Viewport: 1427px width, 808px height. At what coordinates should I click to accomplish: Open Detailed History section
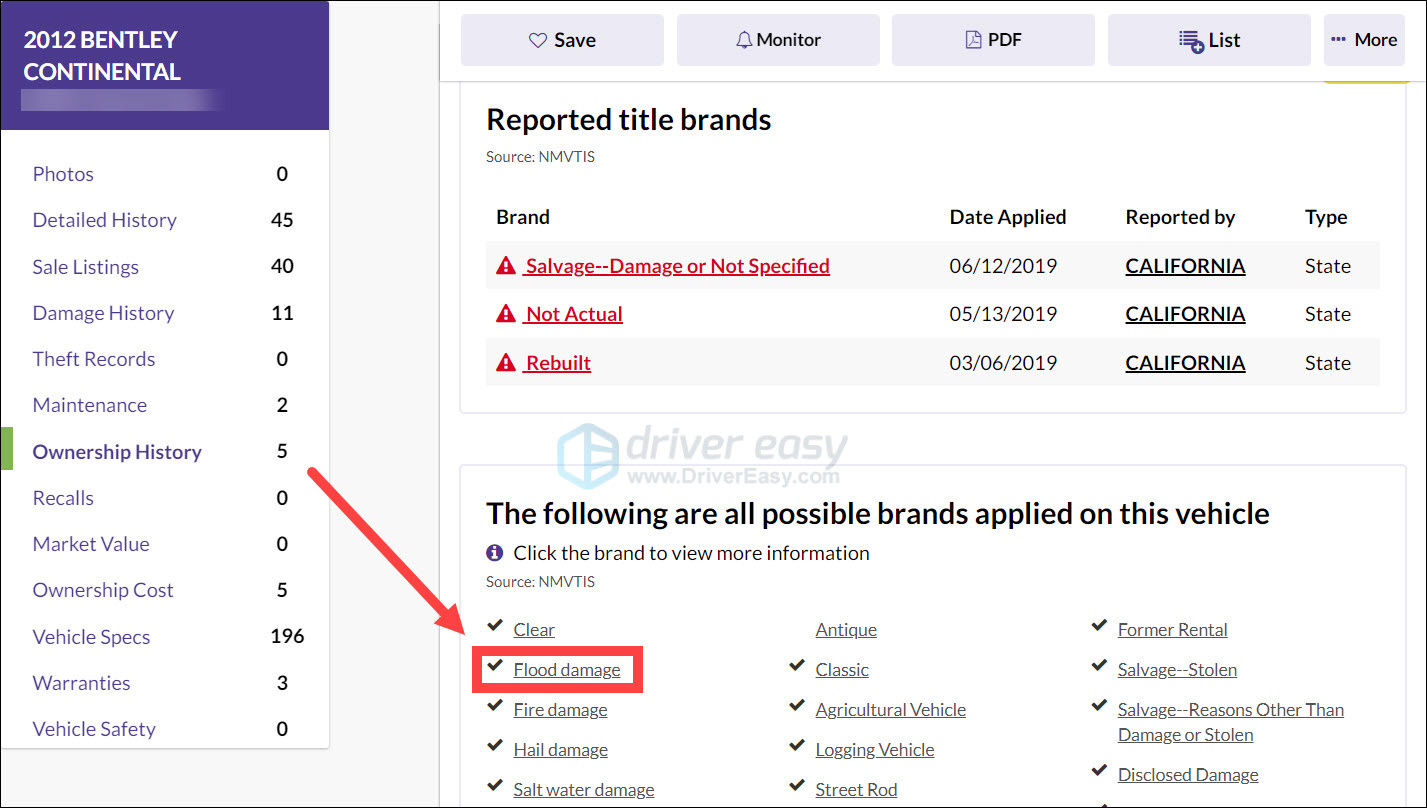tap(105, 220)
